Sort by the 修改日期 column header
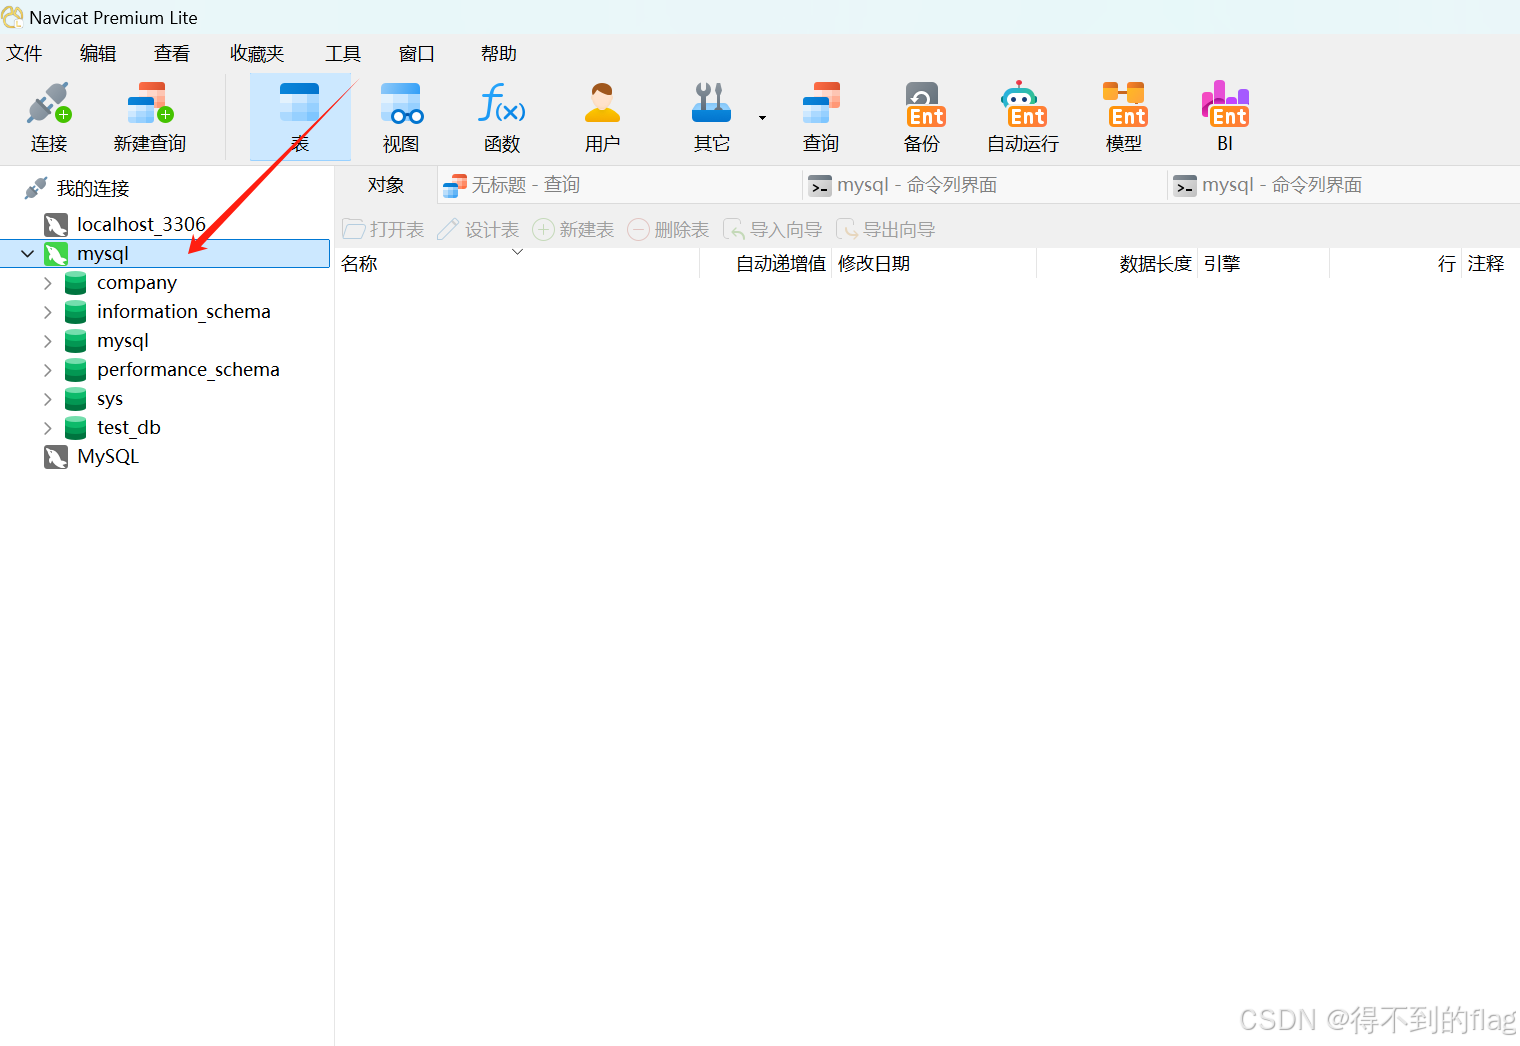This screenshot has width=1520, height=1046. (934, 264)
